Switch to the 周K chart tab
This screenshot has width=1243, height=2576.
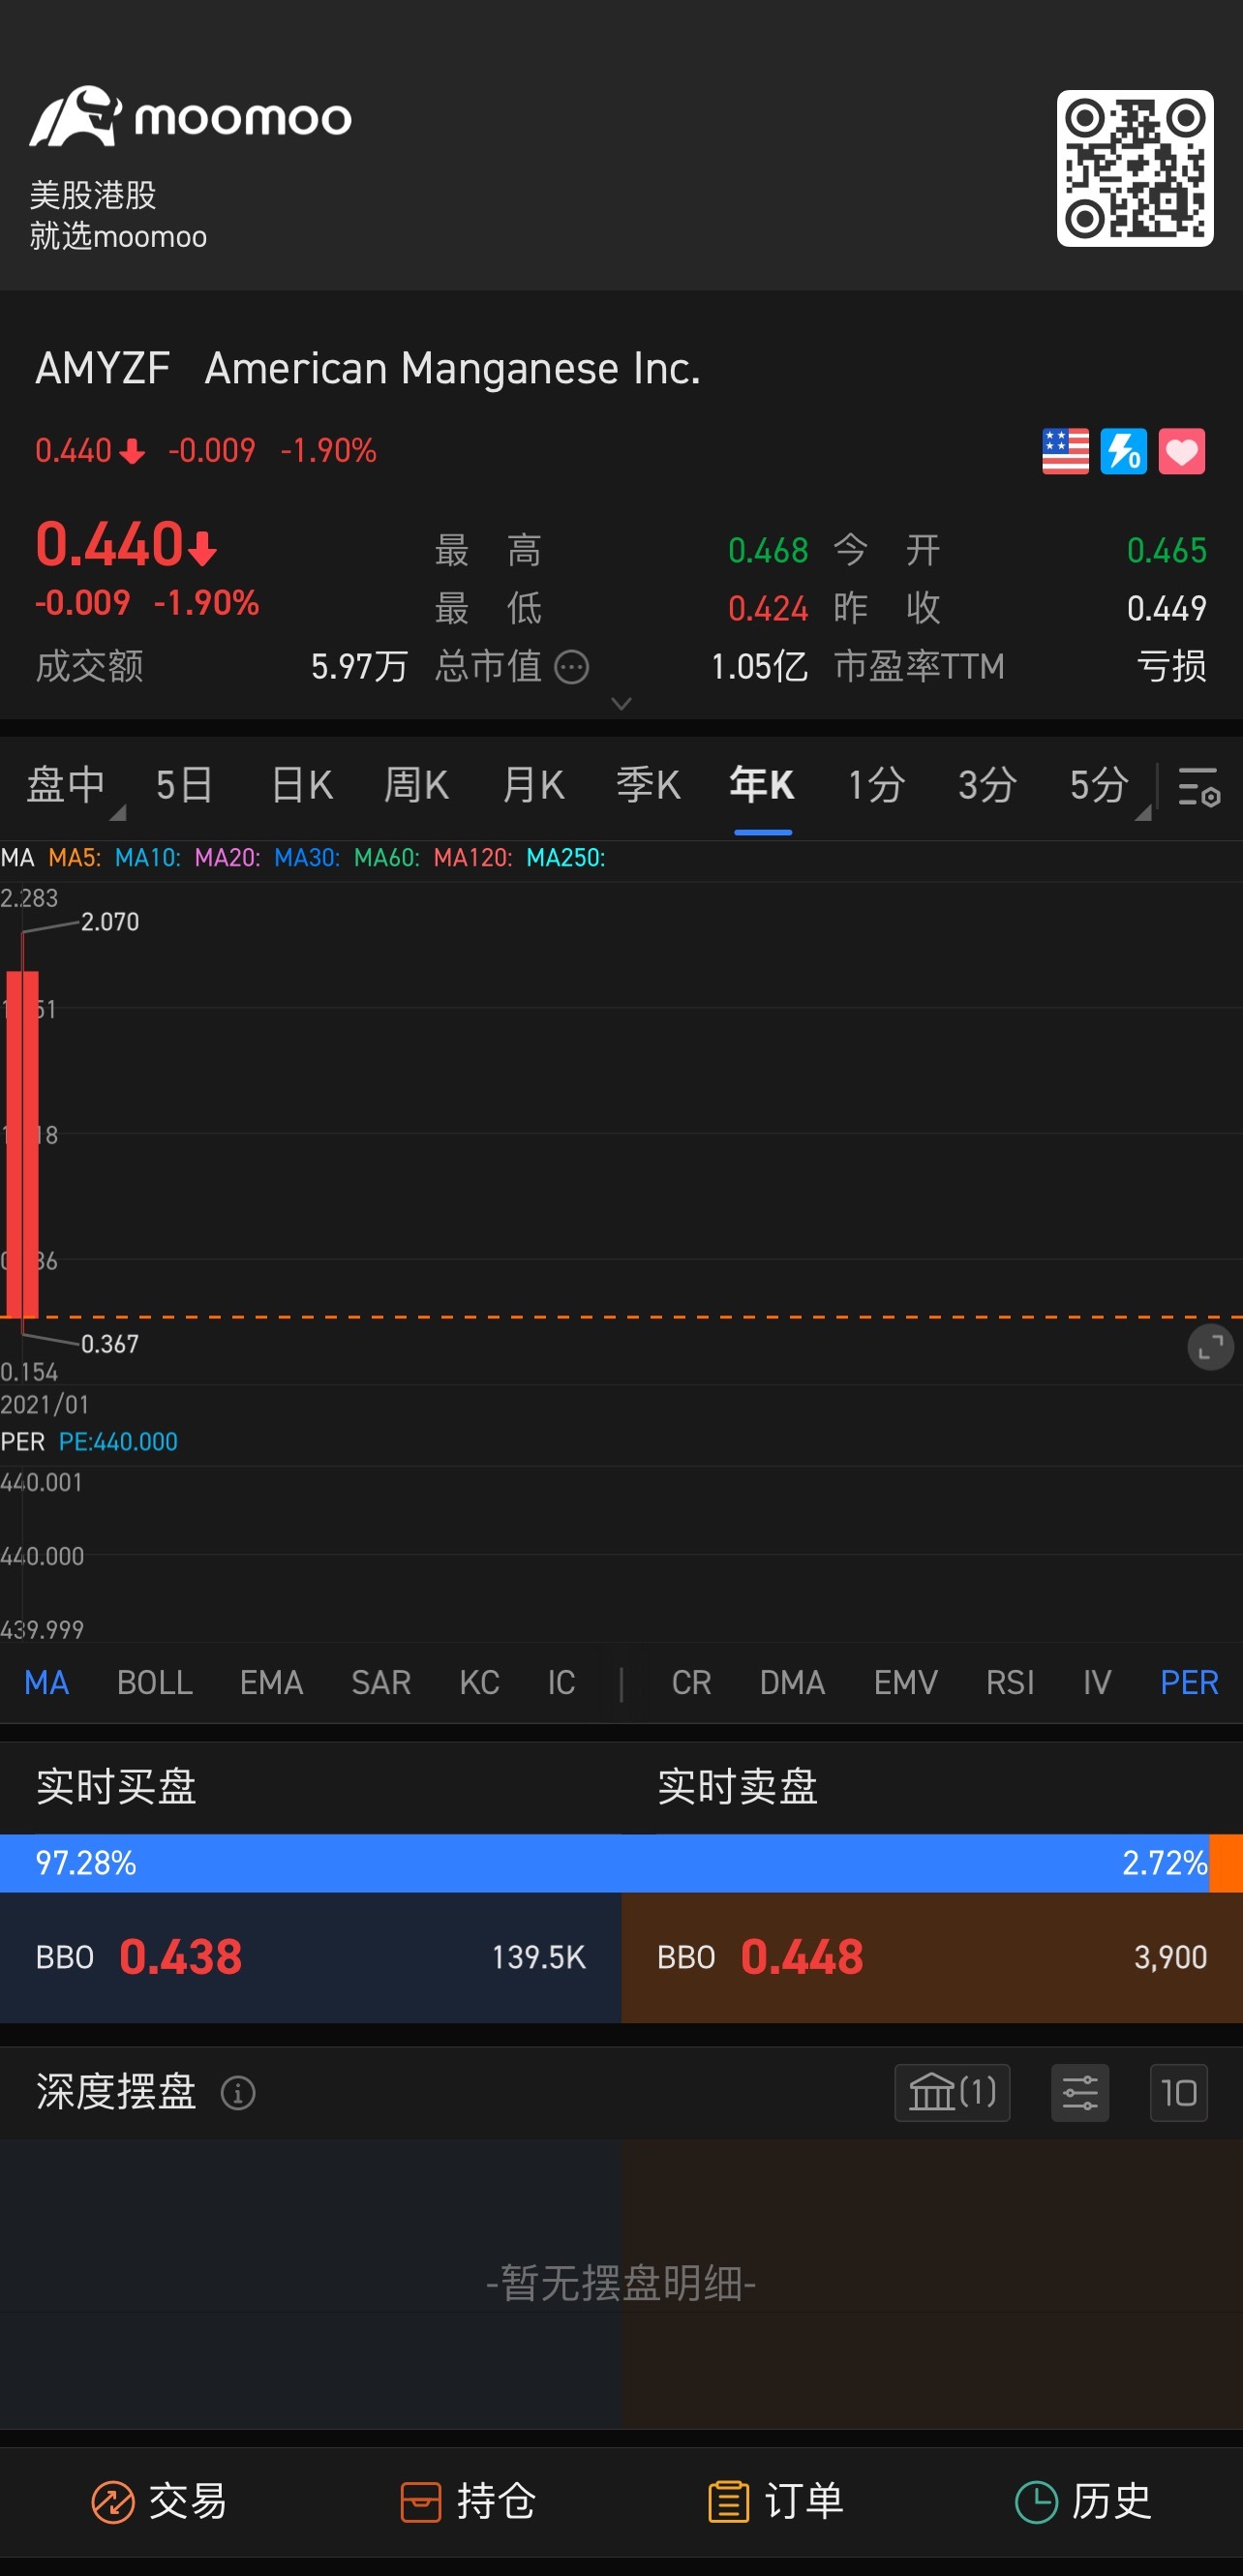[416, 785]
